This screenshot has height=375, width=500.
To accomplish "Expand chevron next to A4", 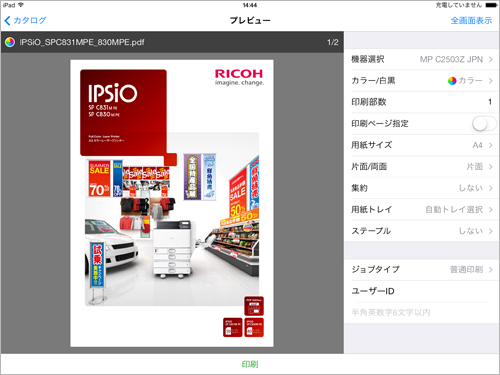I will pos(491,145).
